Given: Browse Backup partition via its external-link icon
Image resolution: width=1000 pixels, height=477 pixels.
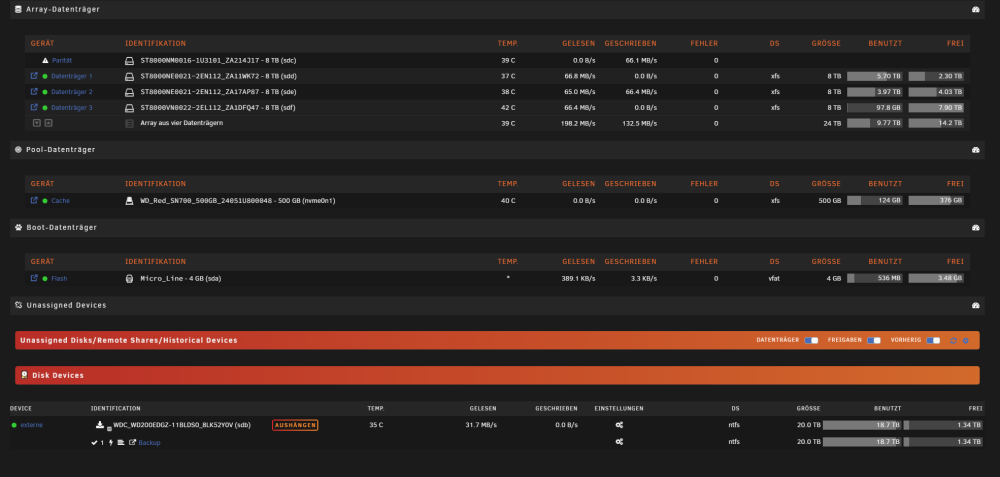Looking at the screenshot, I should pos(133,442).
